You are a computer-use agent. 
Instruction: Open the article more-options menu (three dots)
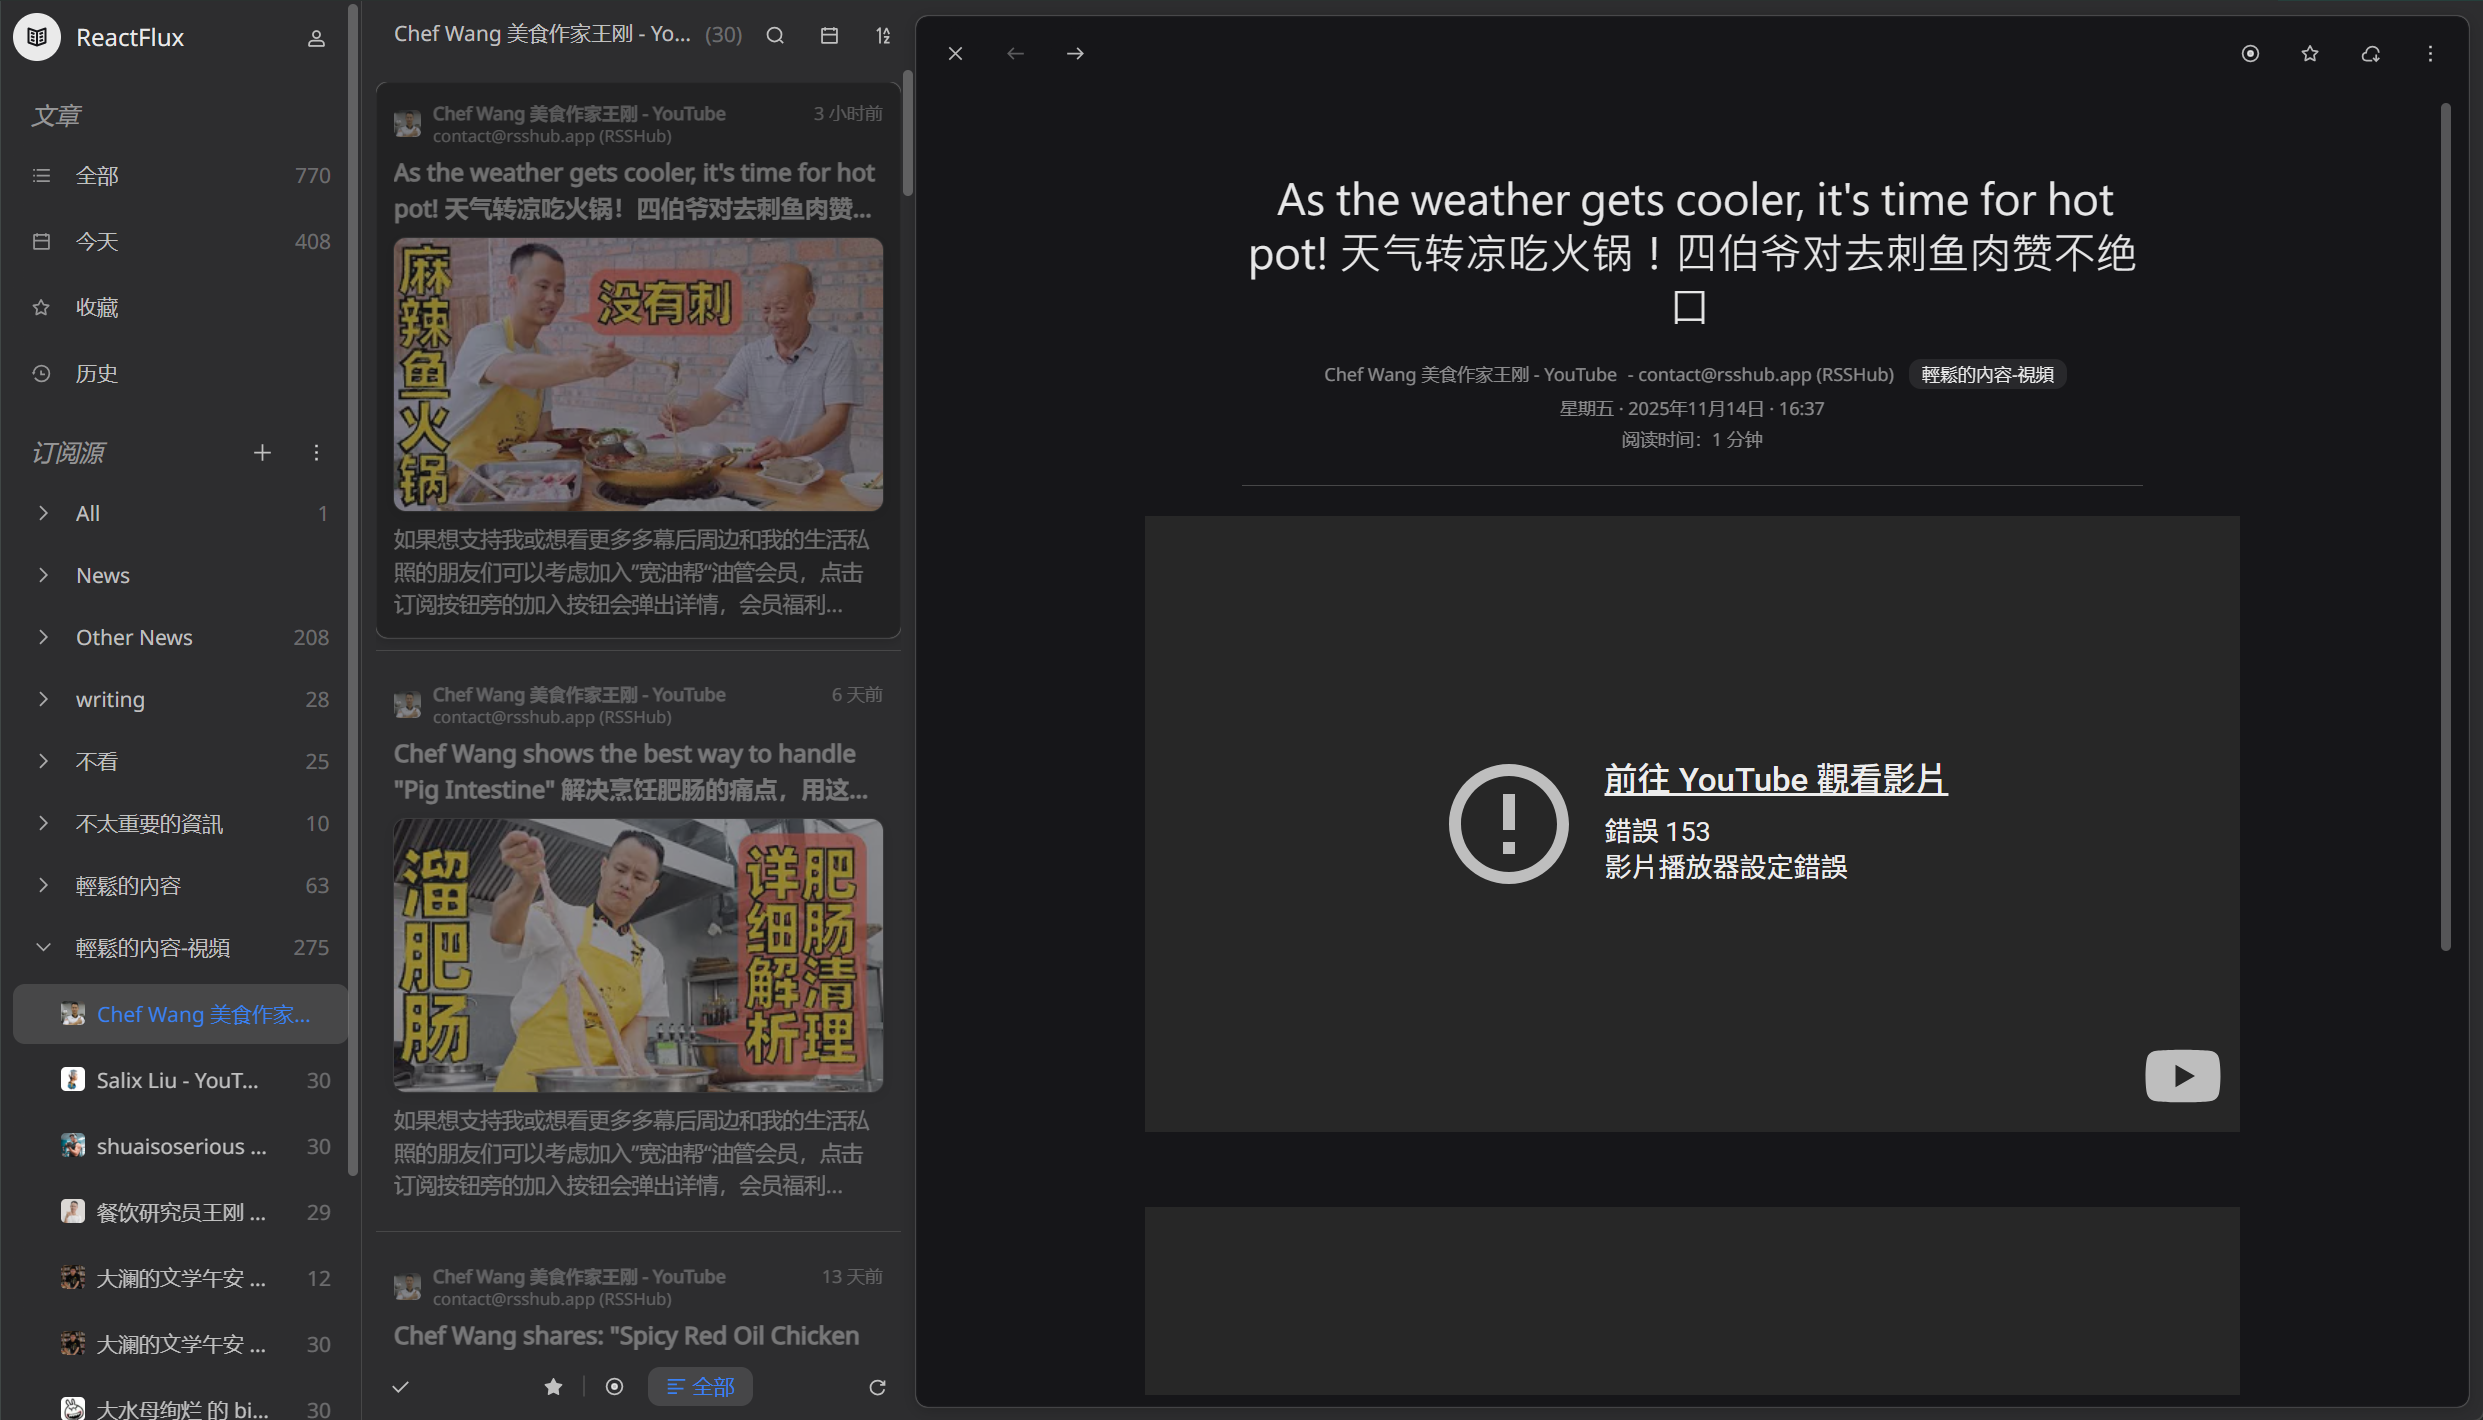[2430, 54]
